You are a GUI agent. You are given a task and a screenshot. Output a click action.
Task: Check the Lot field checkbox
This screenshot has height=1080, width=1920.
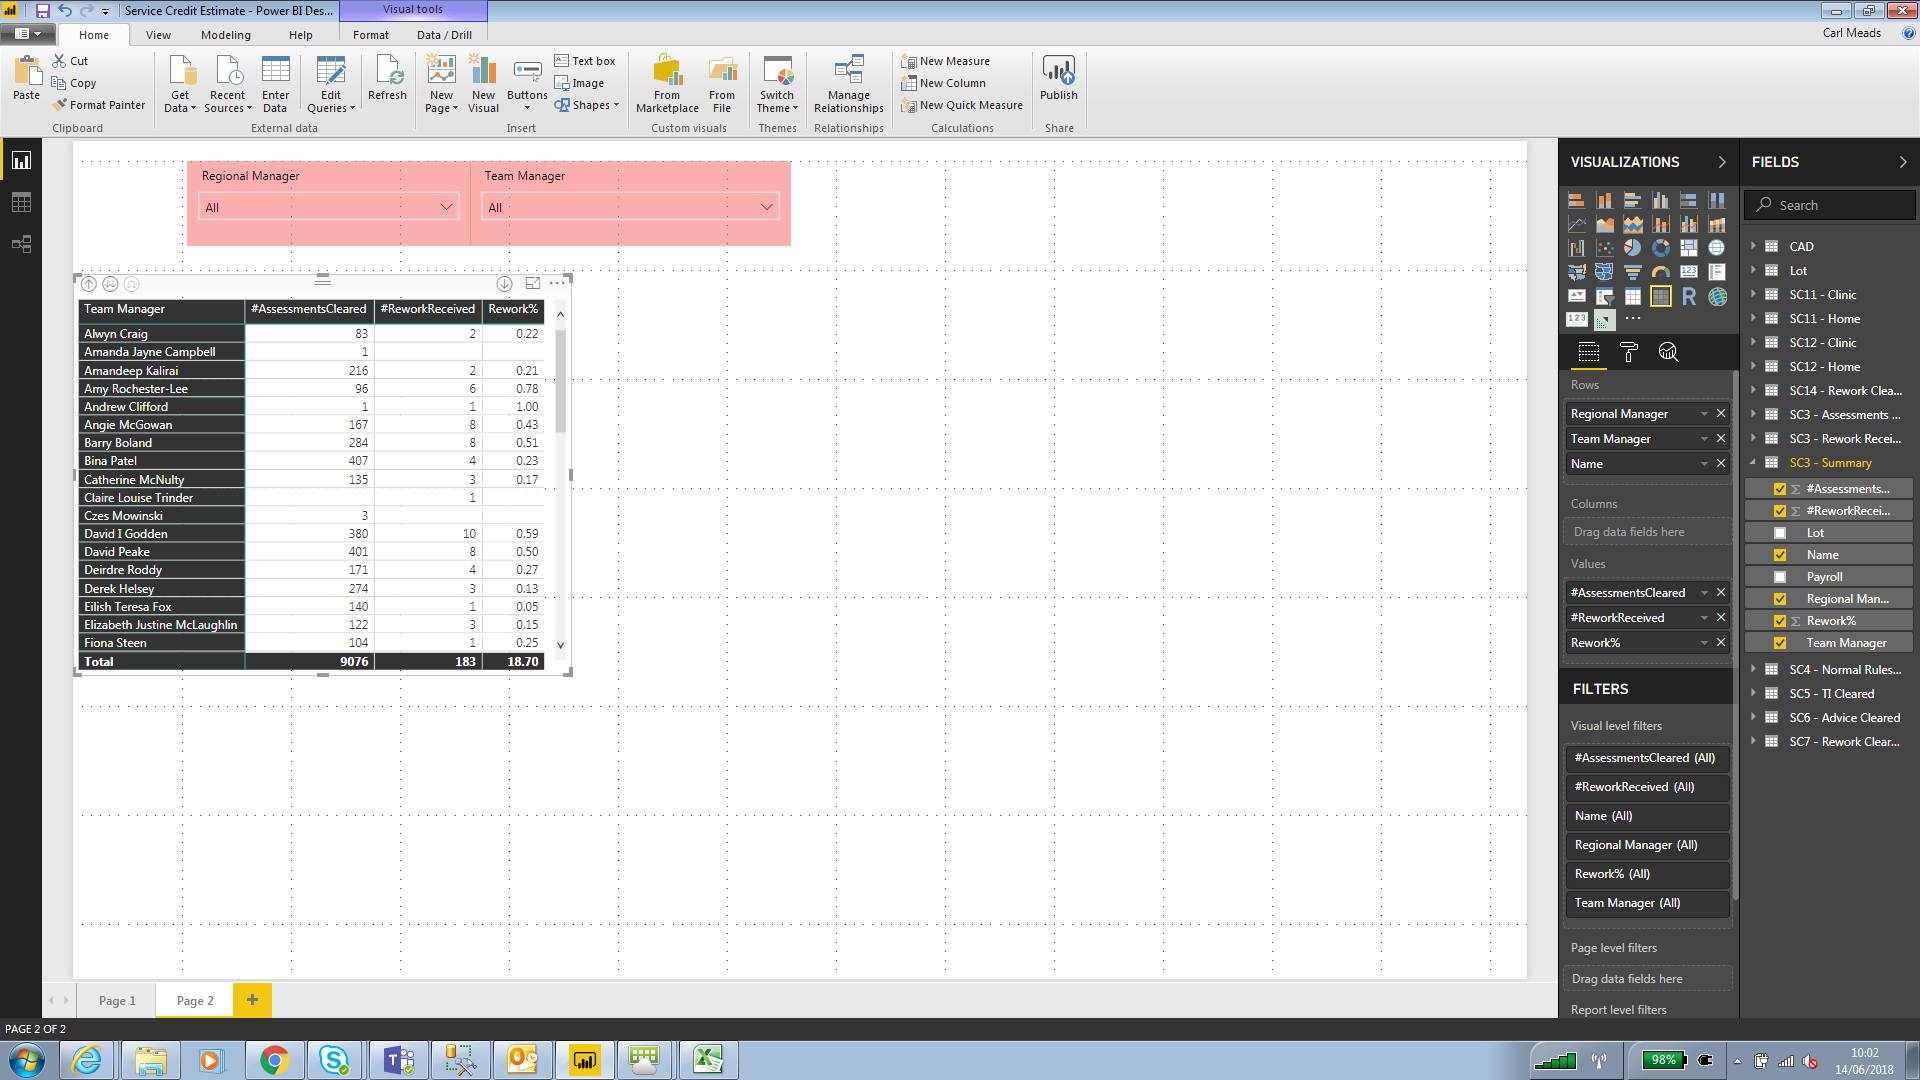(x=1780, y=533)
